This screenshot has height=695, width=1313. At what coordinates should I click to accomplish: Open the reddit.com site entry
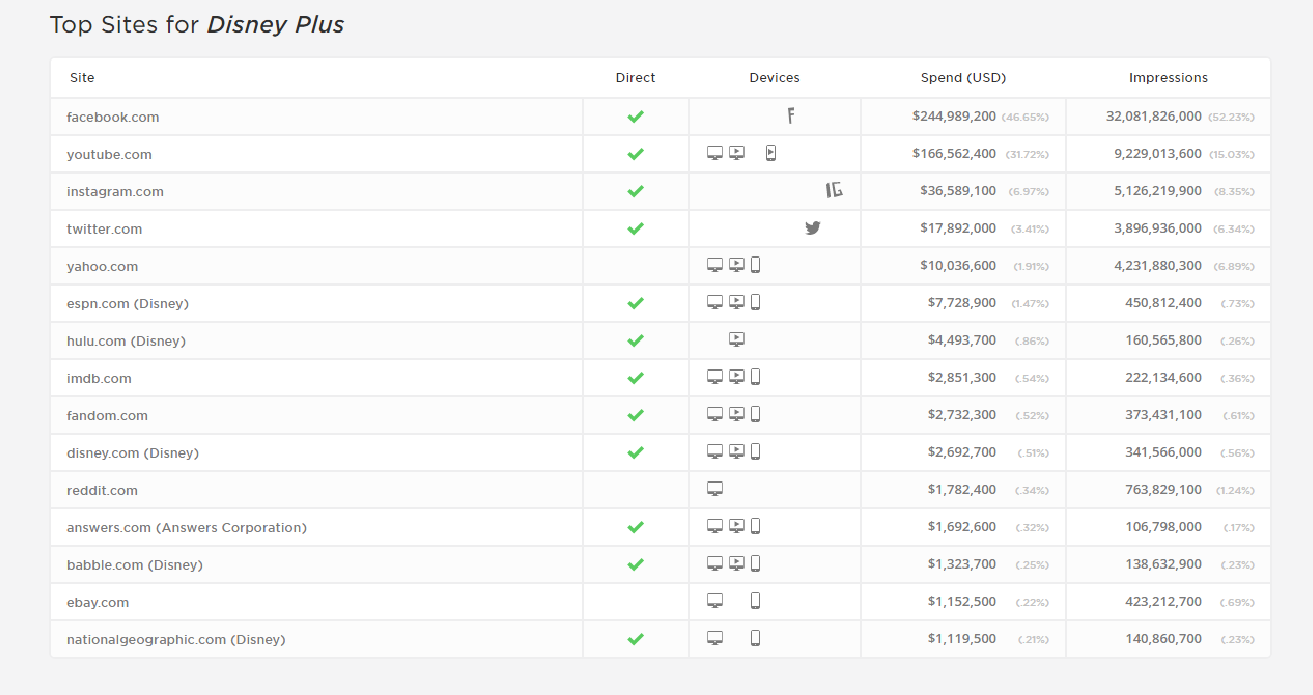102,490
